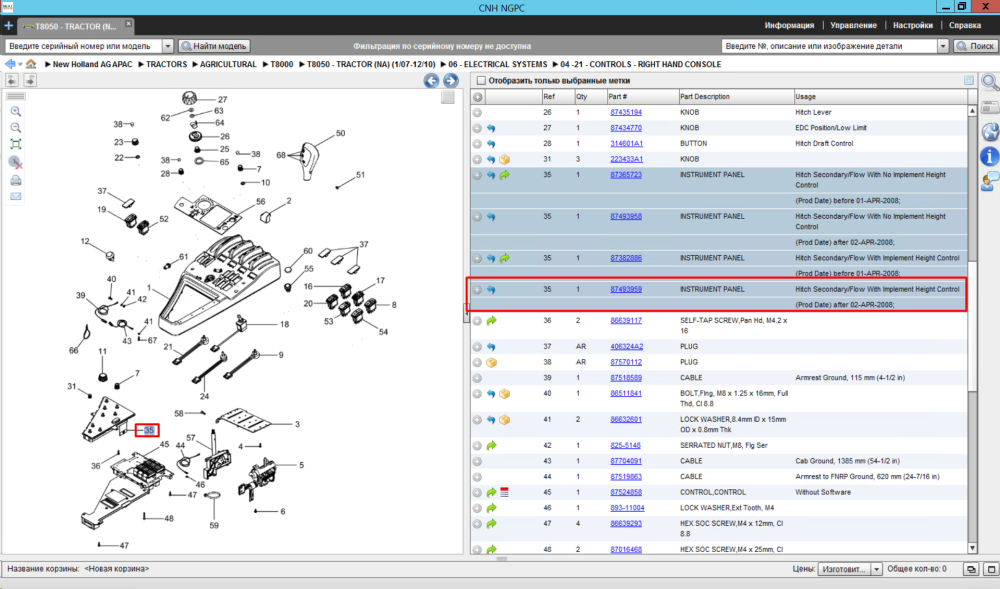This screenshot has width=1000, height=589.
Task: Open the Настройки menu
Action: [x=913, y=25]
